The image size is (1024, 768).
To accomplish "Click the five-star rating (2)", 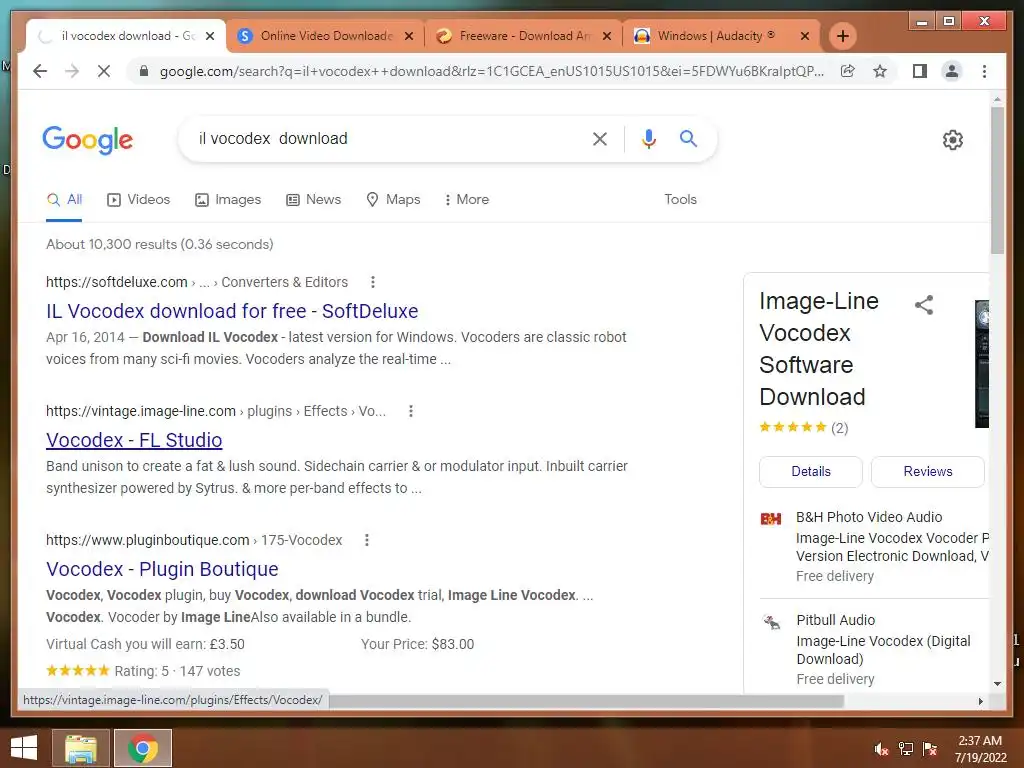I will point(803,428).
